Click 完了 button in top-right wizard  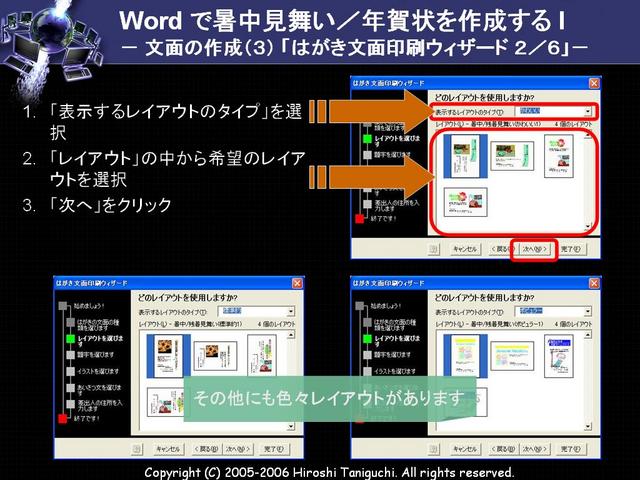[571, 249]
